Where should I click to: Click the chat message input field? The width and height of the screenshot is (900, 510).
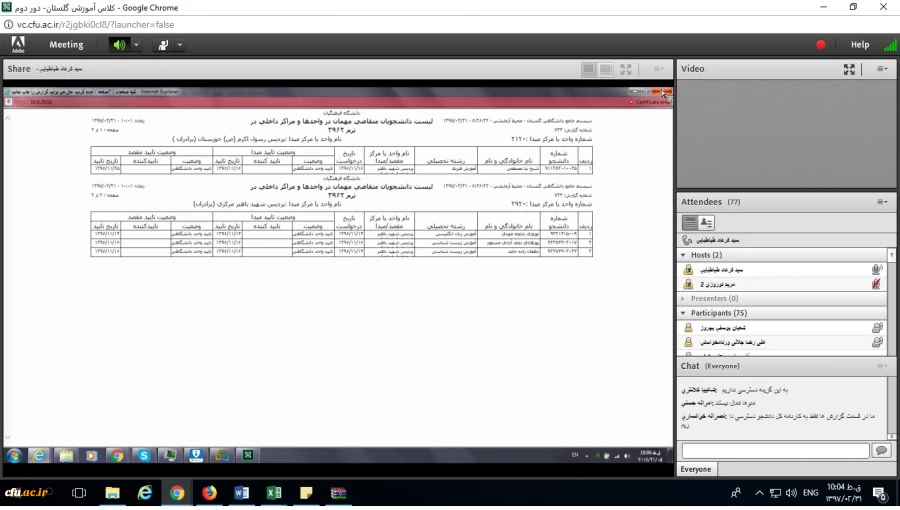[x=774, y=451]
